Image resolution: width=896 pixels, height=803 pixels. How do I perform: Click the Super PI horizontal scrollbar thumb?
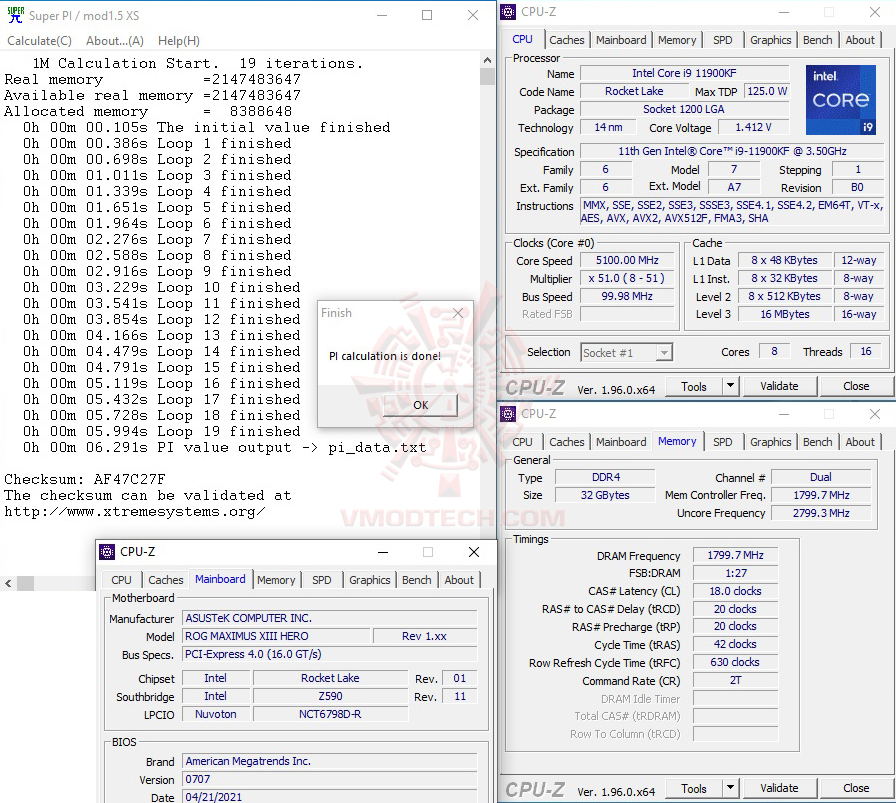click(x=25, y=584)
